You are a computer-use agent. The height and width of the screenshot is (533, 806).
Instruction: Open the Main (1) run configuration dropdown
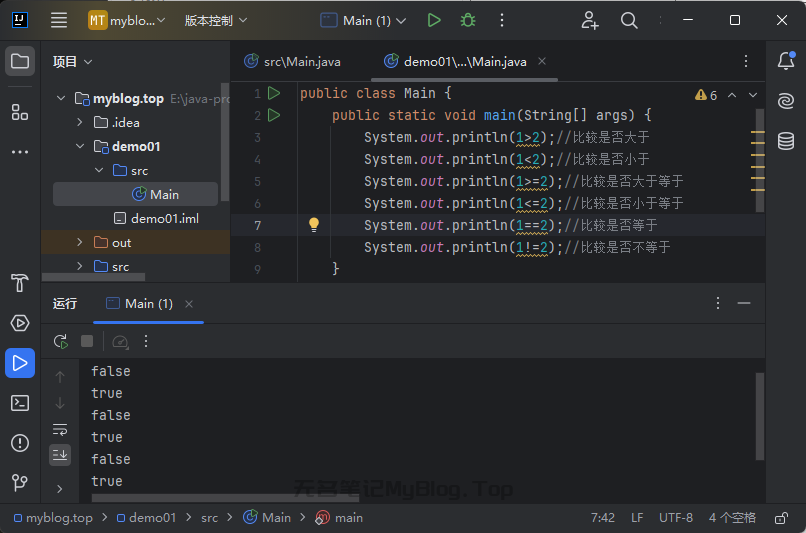tap(363, 21)
